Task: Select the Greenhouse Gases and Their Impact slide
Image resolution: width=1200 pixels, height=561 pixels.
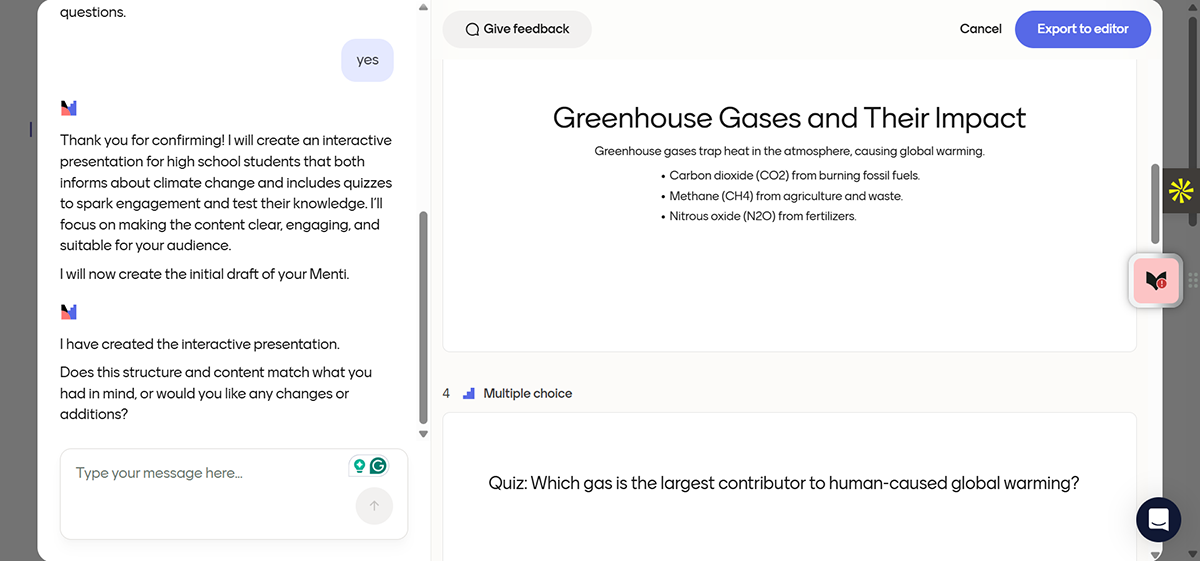Action: [x=789, y=200]
